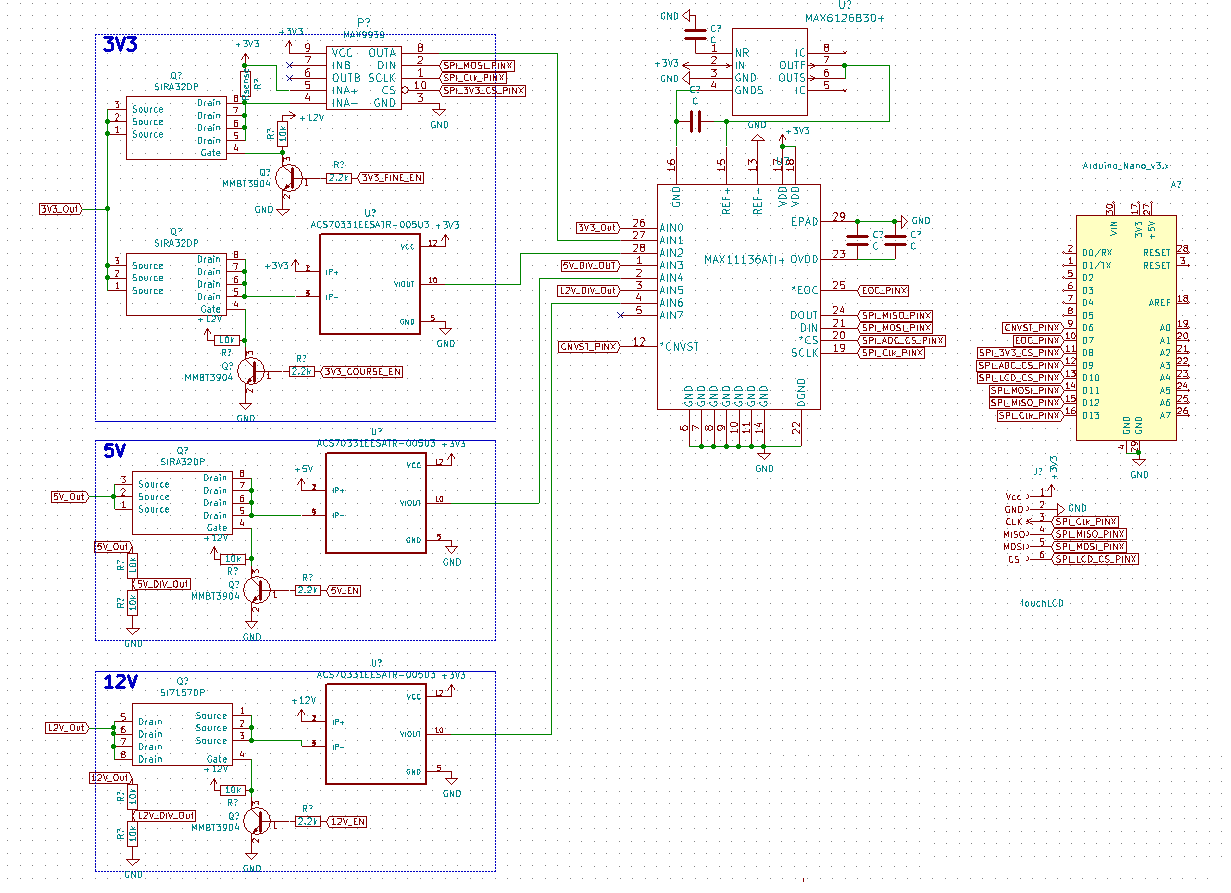This screenshot has width=1231, height=893.
Task: Click the 3V3_FINE_EN net label
Action: tap(391, 178)
